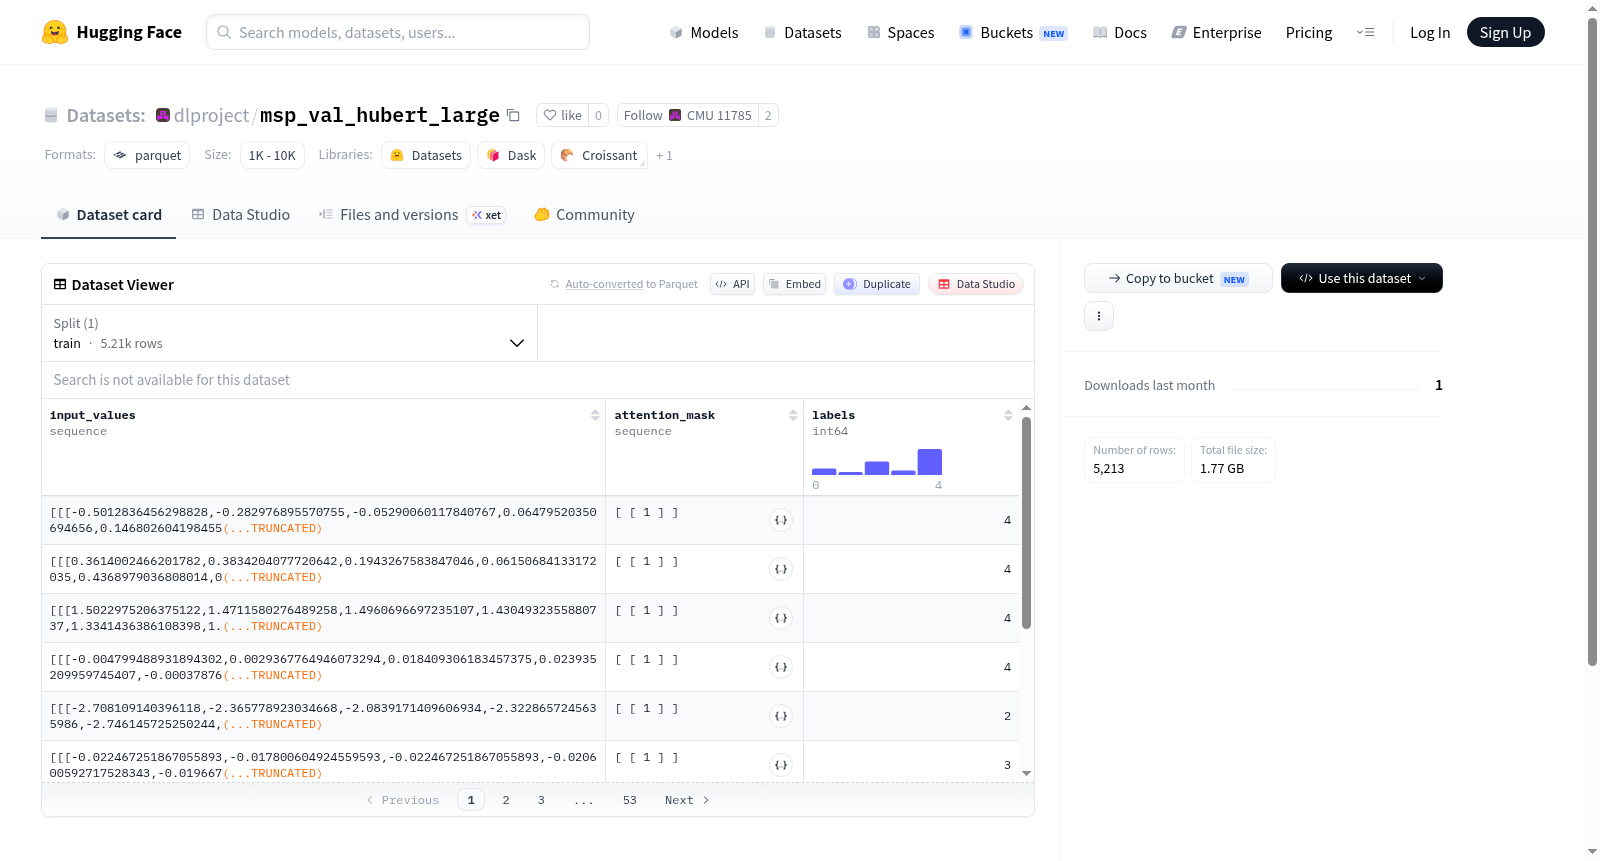Viewport: 1600px width, 861px height.
Task: Click the 1K - 10K size tag
Action: pyautogui.click(x=272, y=155)
